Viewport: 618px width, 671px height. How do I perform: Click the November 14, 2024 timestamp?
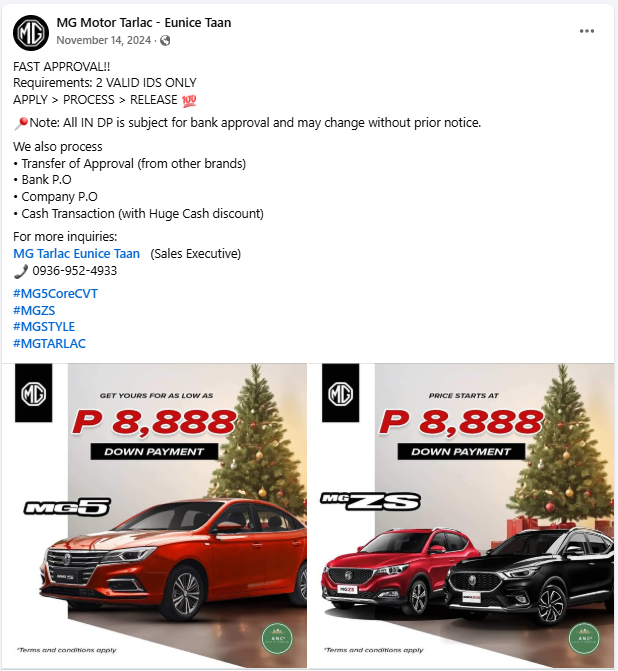pos(104,40)
